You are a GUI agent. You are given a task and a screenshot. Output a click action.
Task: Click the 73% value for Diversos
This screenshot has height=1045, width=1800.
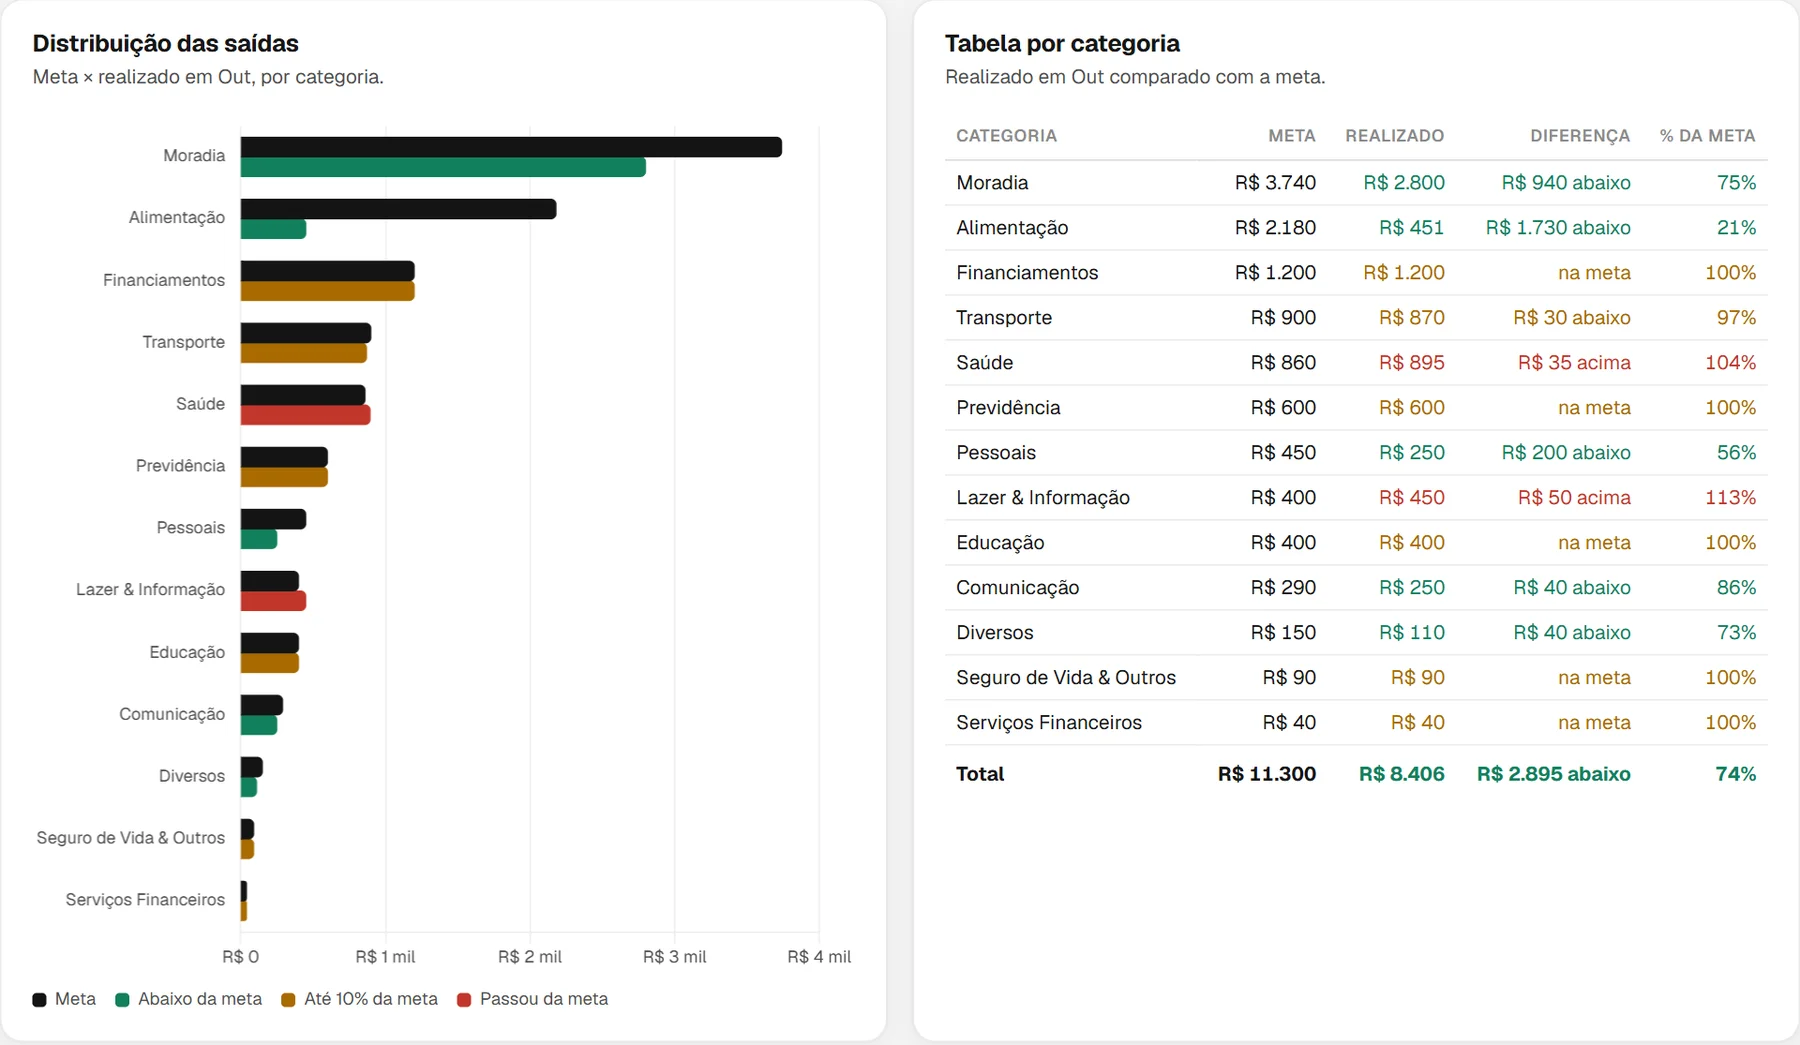tap(1736, 633)
